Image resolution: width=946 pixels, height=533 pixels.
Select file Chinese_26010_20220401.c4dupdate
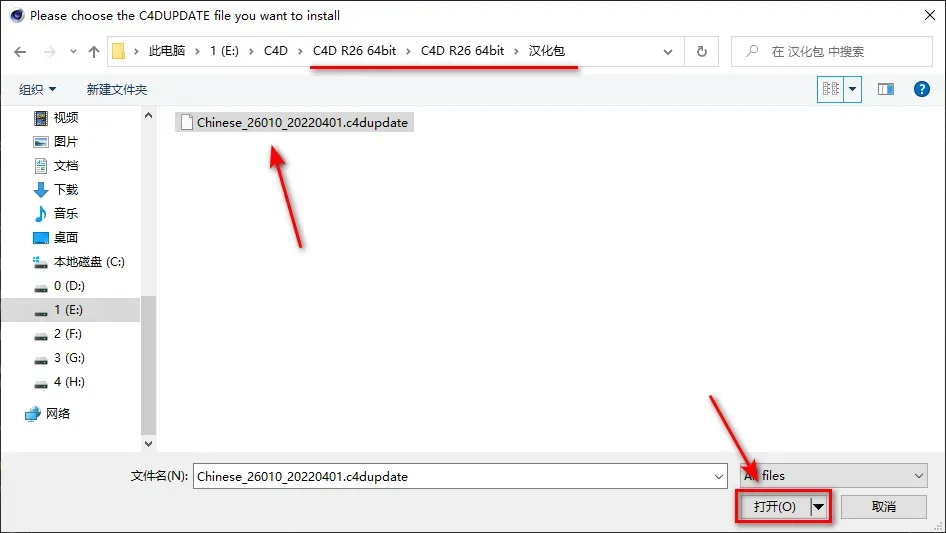[x=294, y=123]
